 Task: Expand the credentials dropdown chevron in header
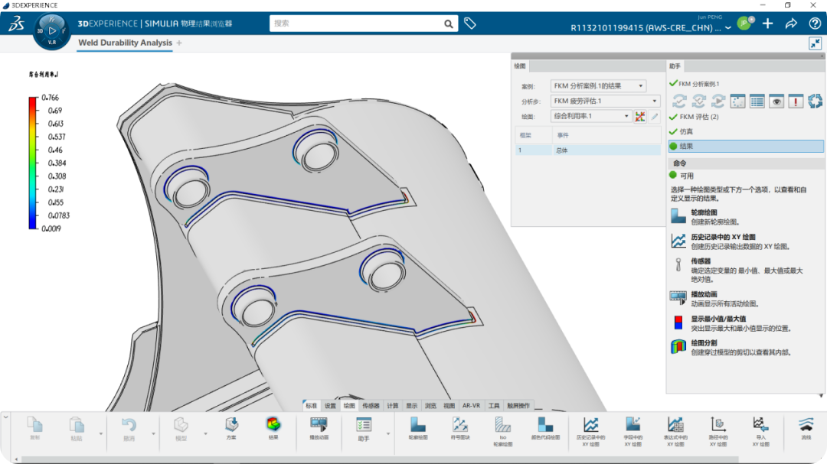click(728, 28)
